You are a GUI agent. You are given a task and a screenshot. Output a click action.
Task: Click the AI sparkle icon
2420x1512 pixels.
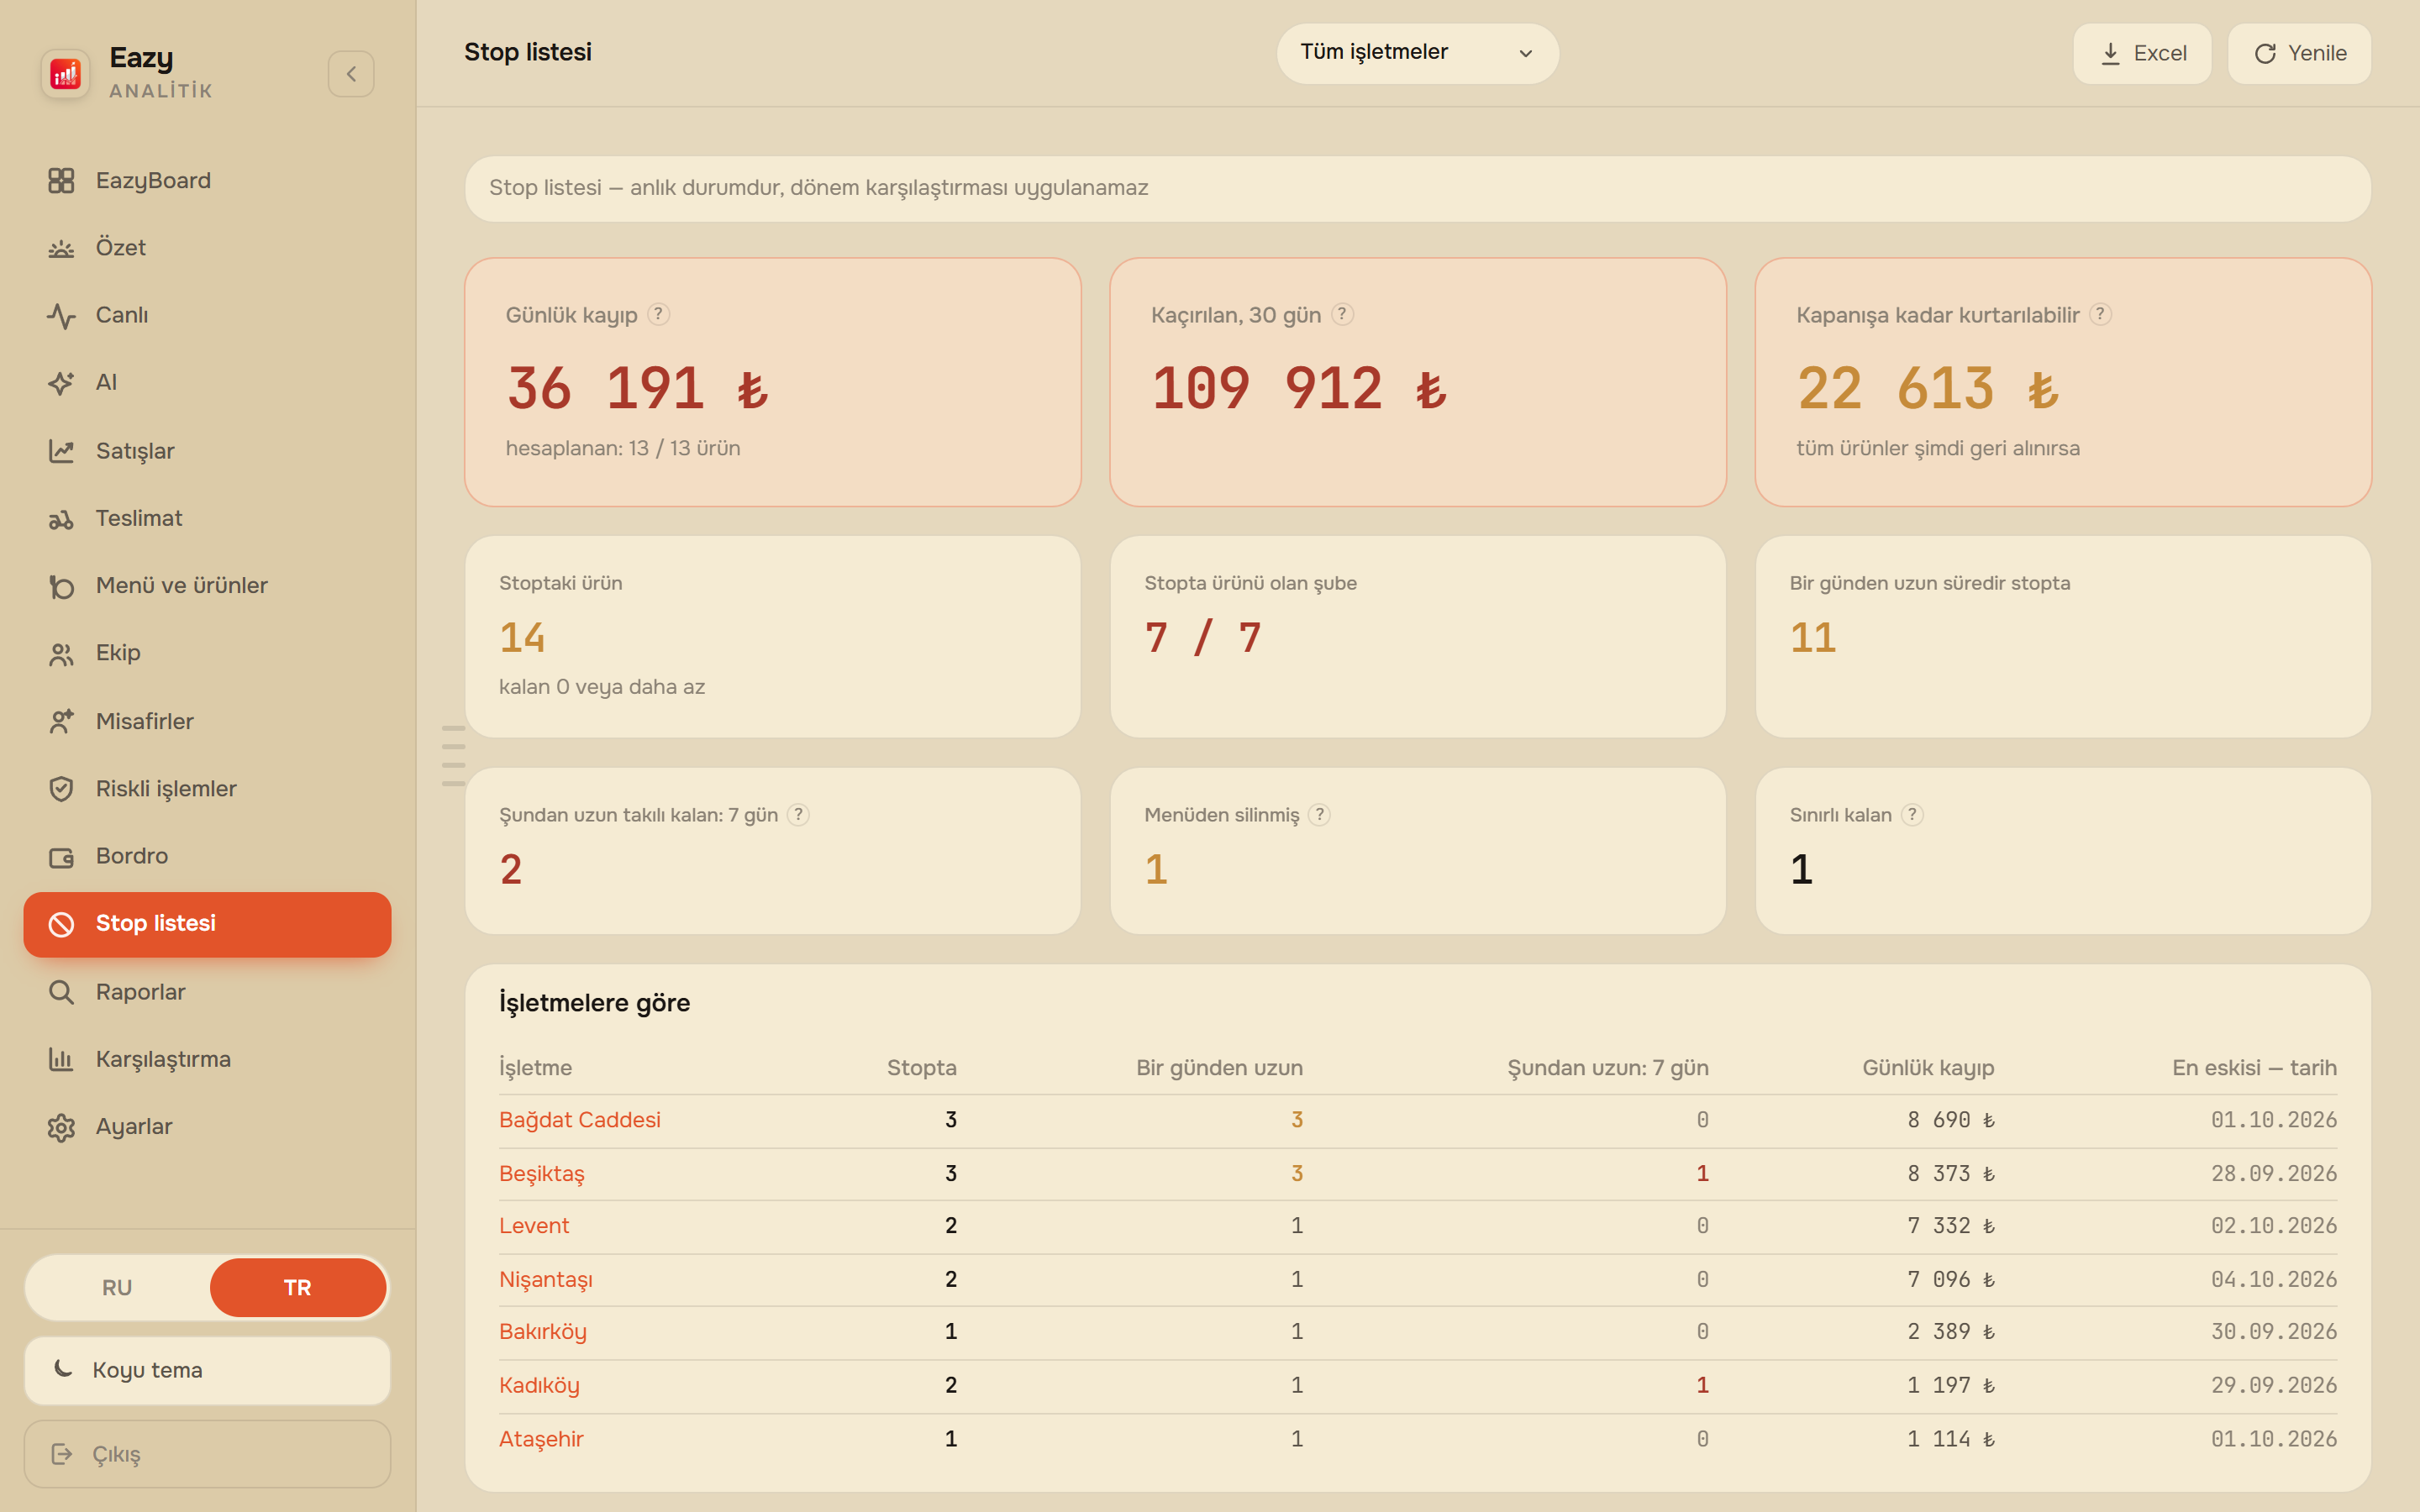click(61, 383)
